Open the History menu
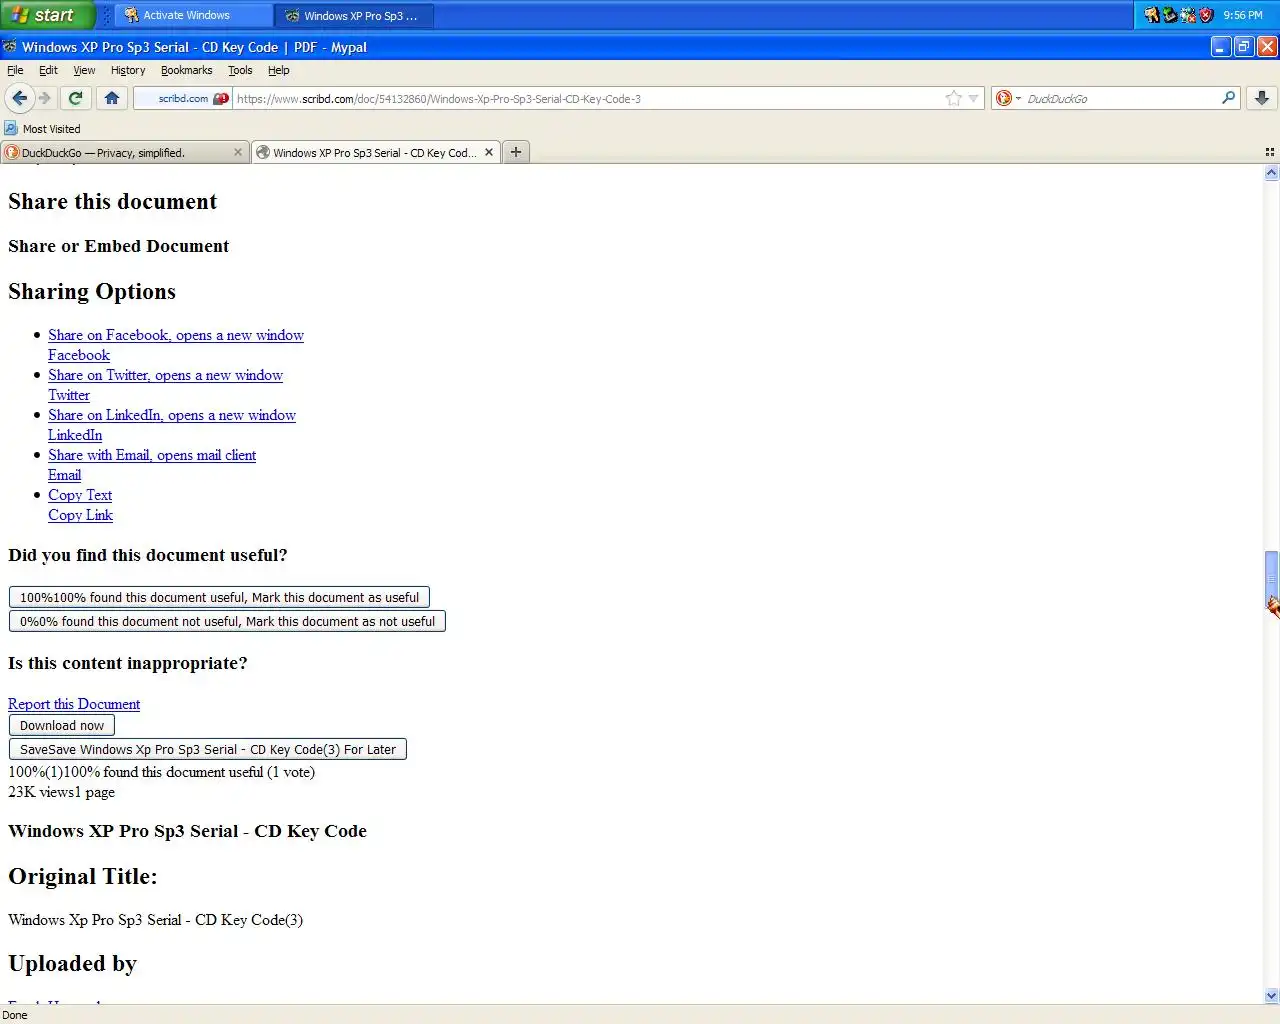Image resolution: width=1280 pixels, height=1024 pixels. pyautogui.click(x=128, y=70)
